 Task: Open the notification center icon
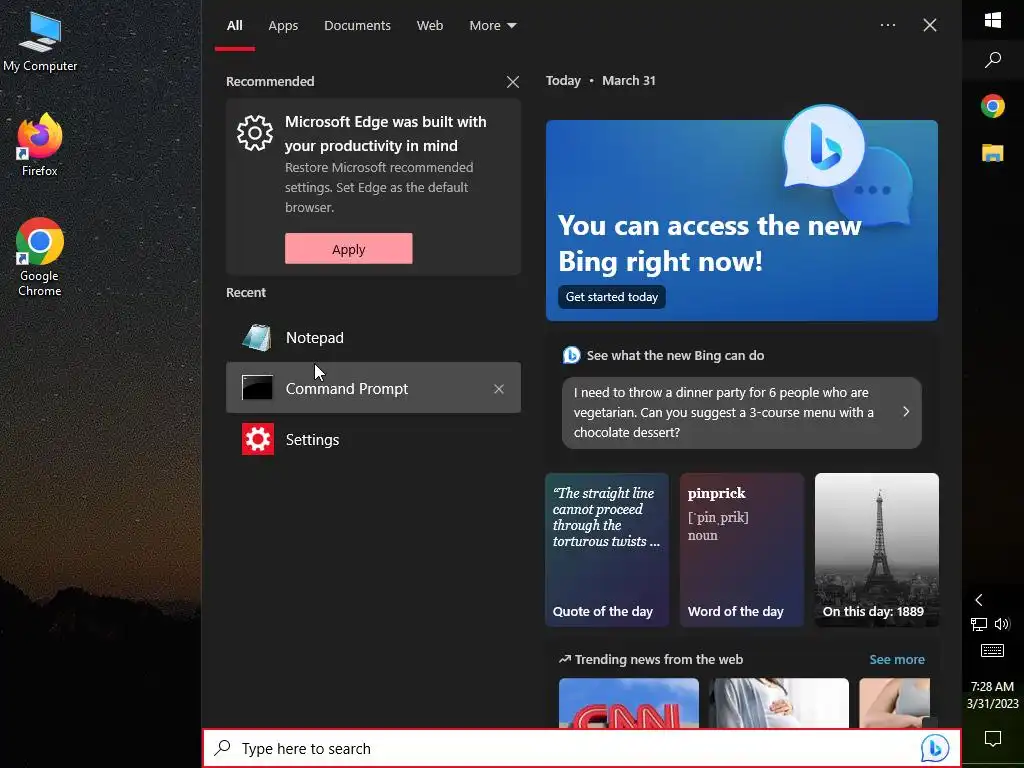[x=993, y=739]
